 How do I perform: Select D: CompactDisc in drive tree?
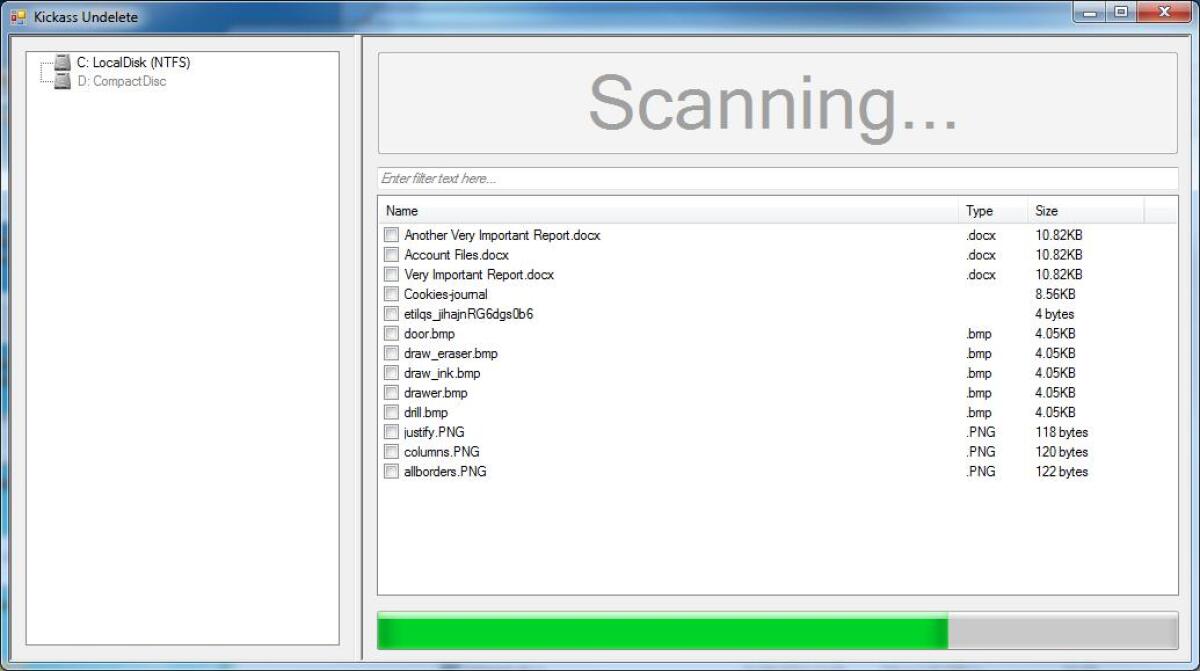pos(121,82)
